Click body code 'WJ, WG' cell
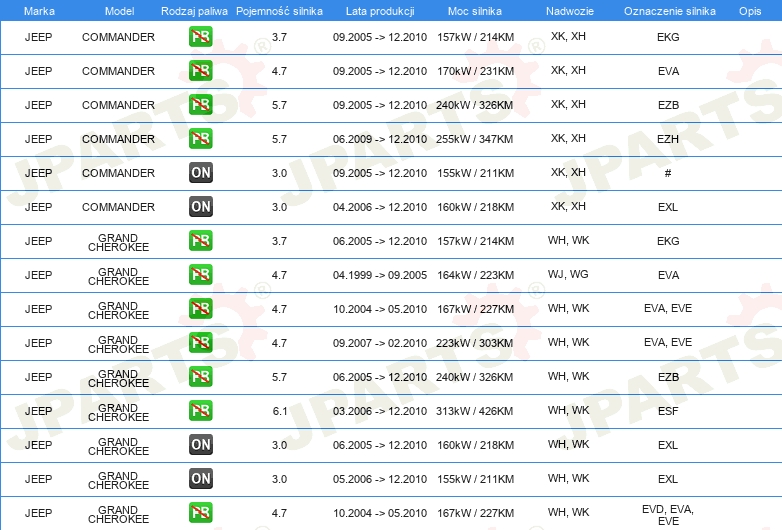782x530 pixels. tap(568, 274)
